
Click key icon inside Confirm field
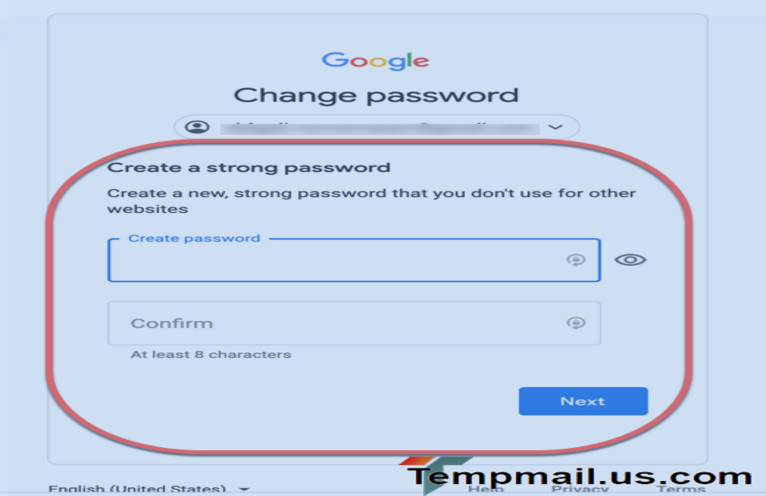(576, 323)
